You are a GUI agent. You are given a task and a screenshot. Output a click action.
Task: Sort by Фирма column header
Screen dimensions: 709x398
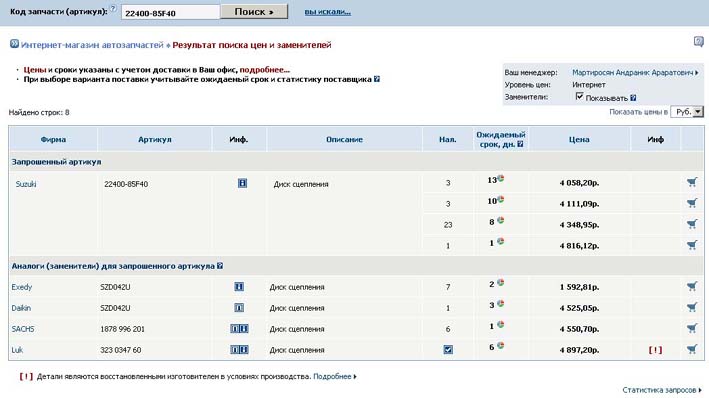click(x=53, y=139)
